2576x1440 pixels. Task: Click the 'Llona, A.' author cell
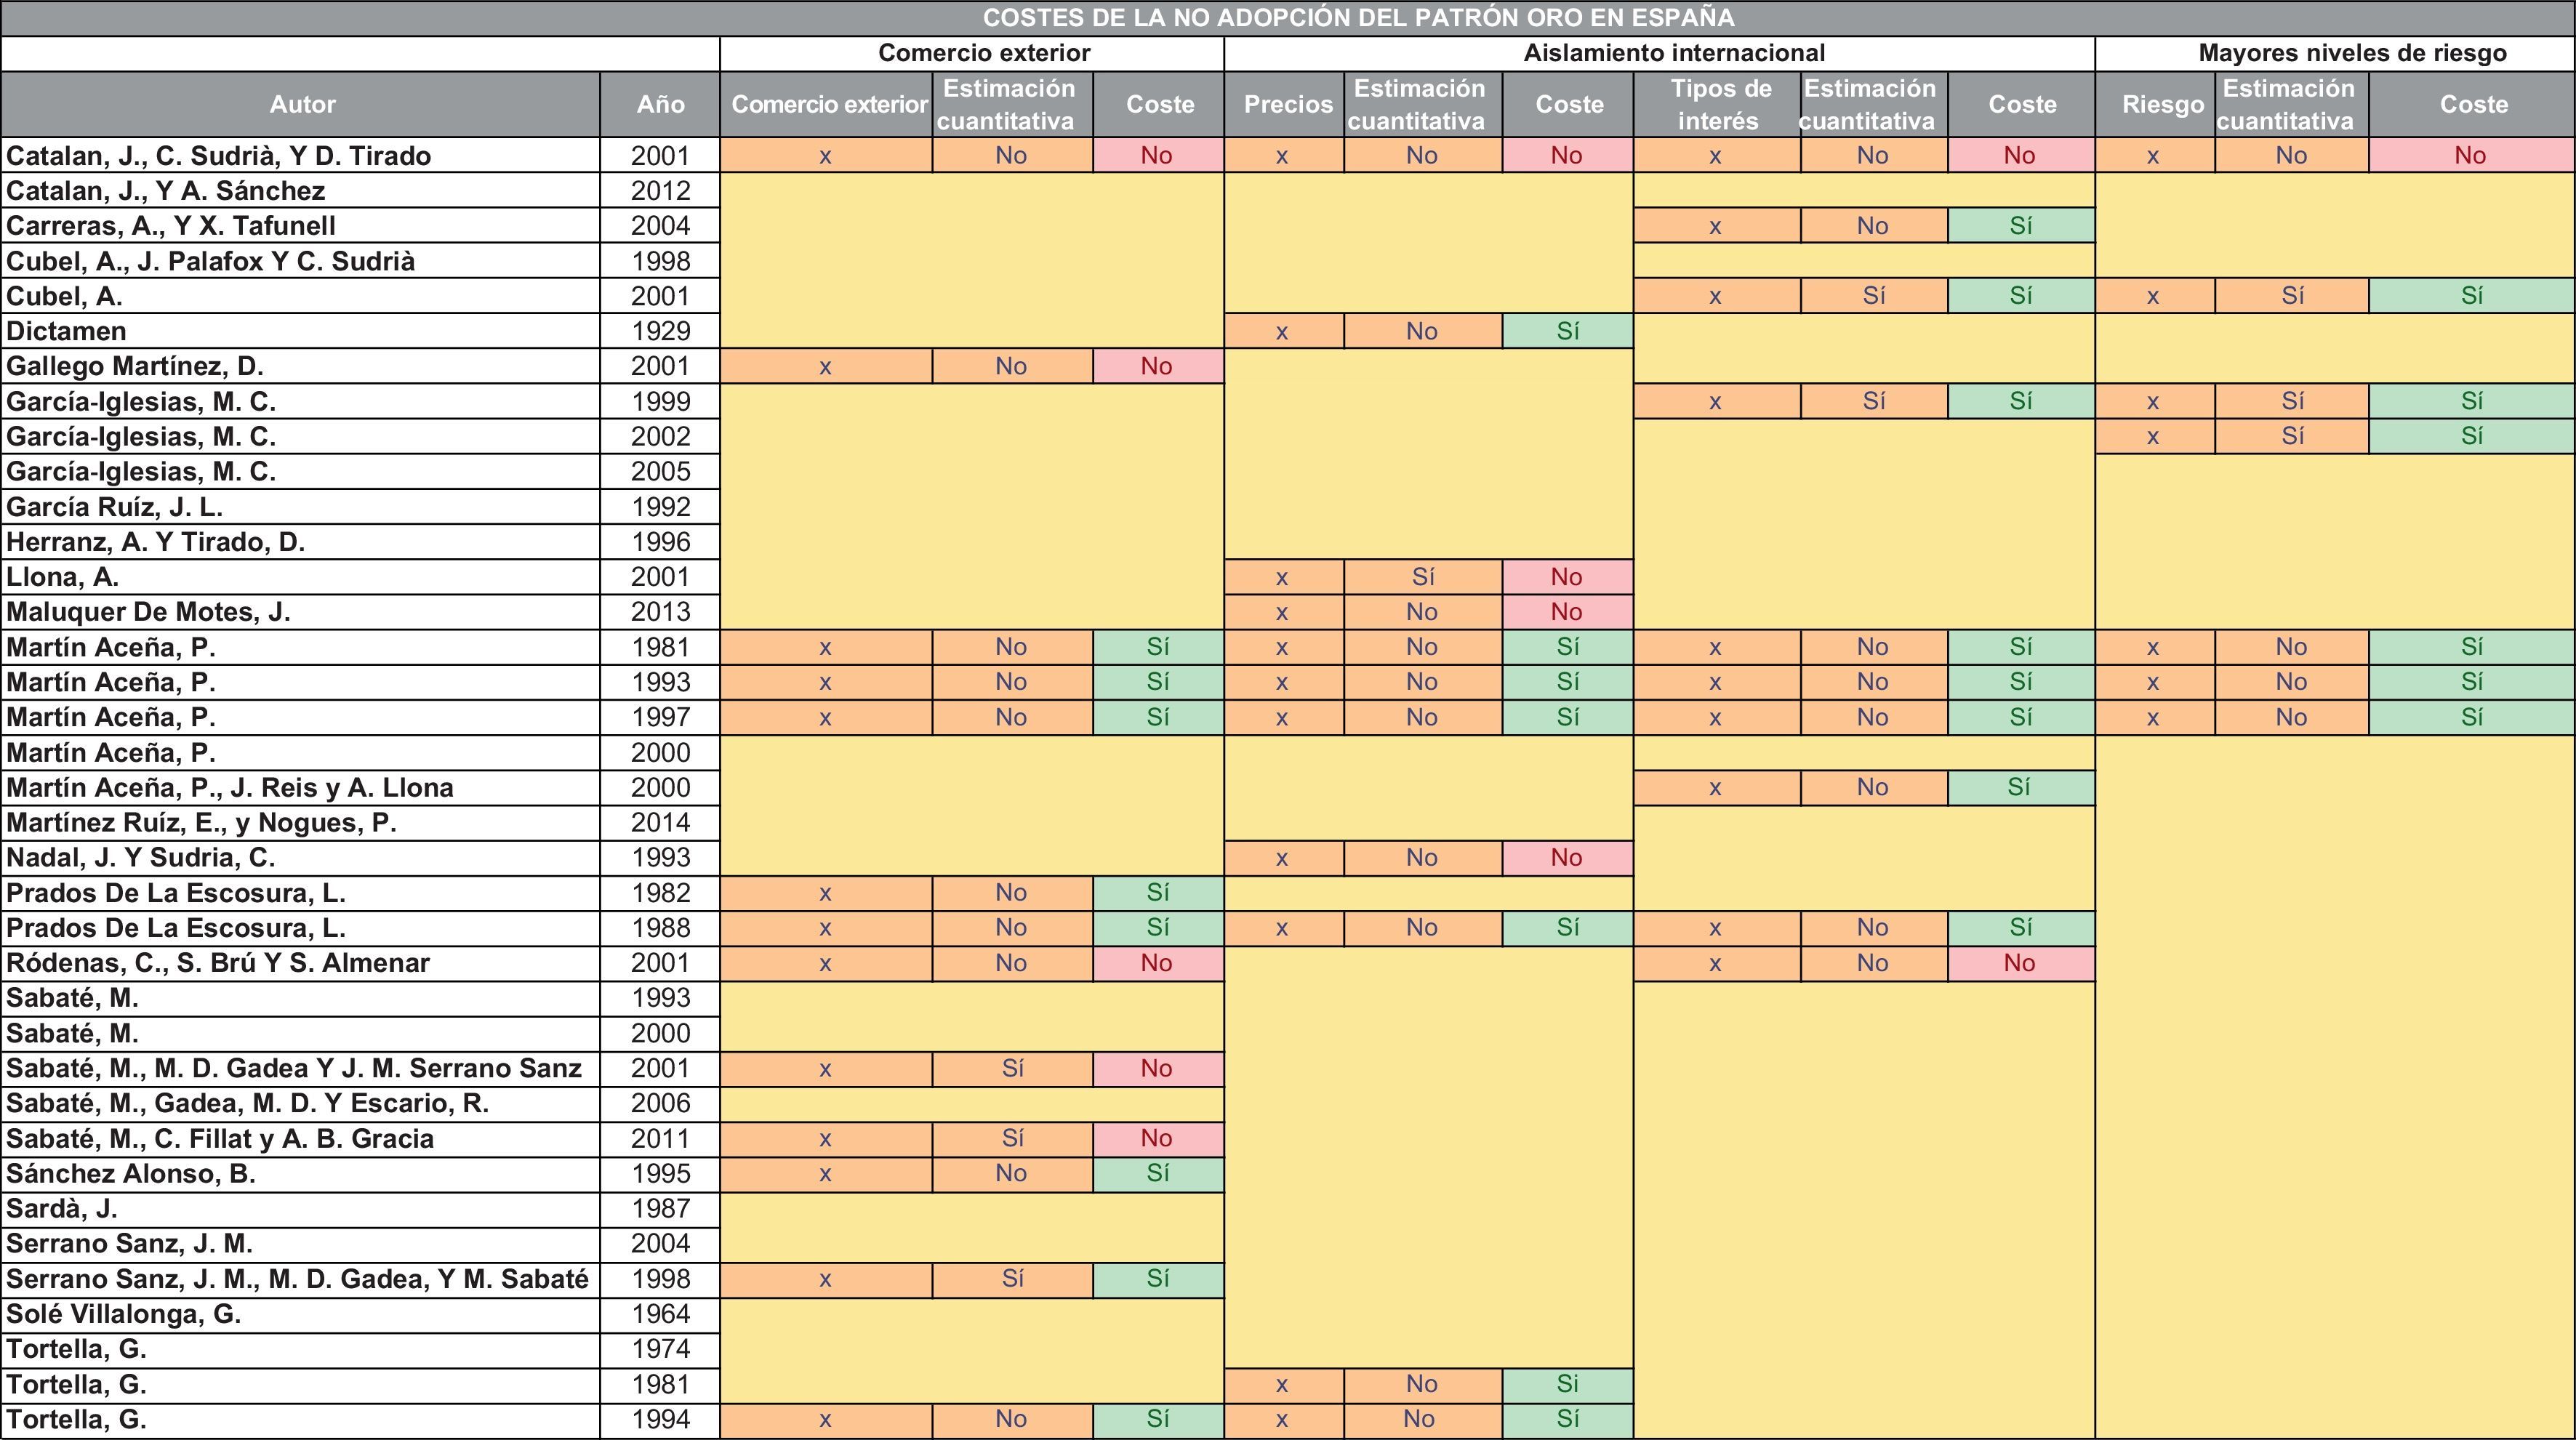[x=62, y=577]
